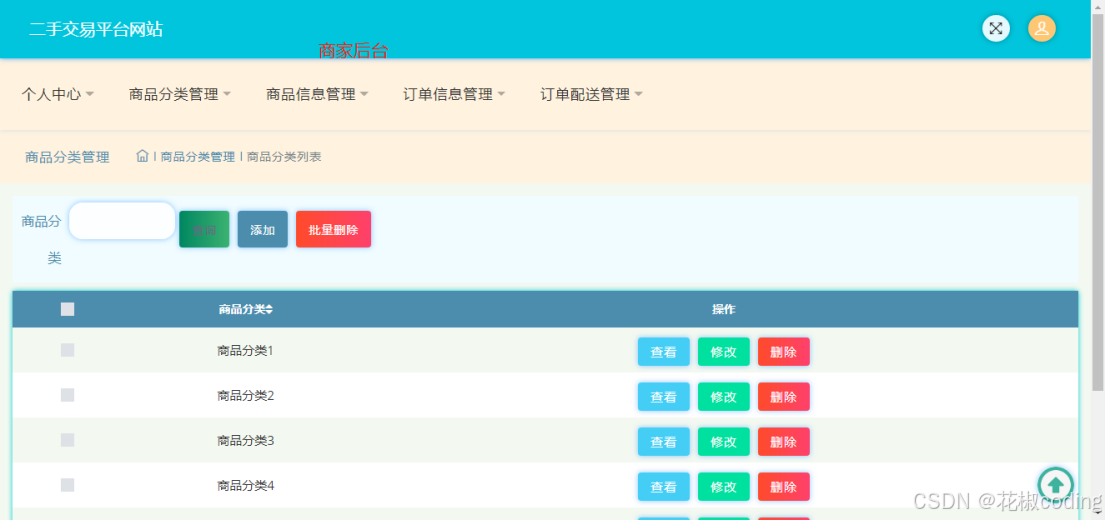This screenshot has height=521, width=1106.
Task: Edit 商品分类4 with 修改 button
Action: 724,486
